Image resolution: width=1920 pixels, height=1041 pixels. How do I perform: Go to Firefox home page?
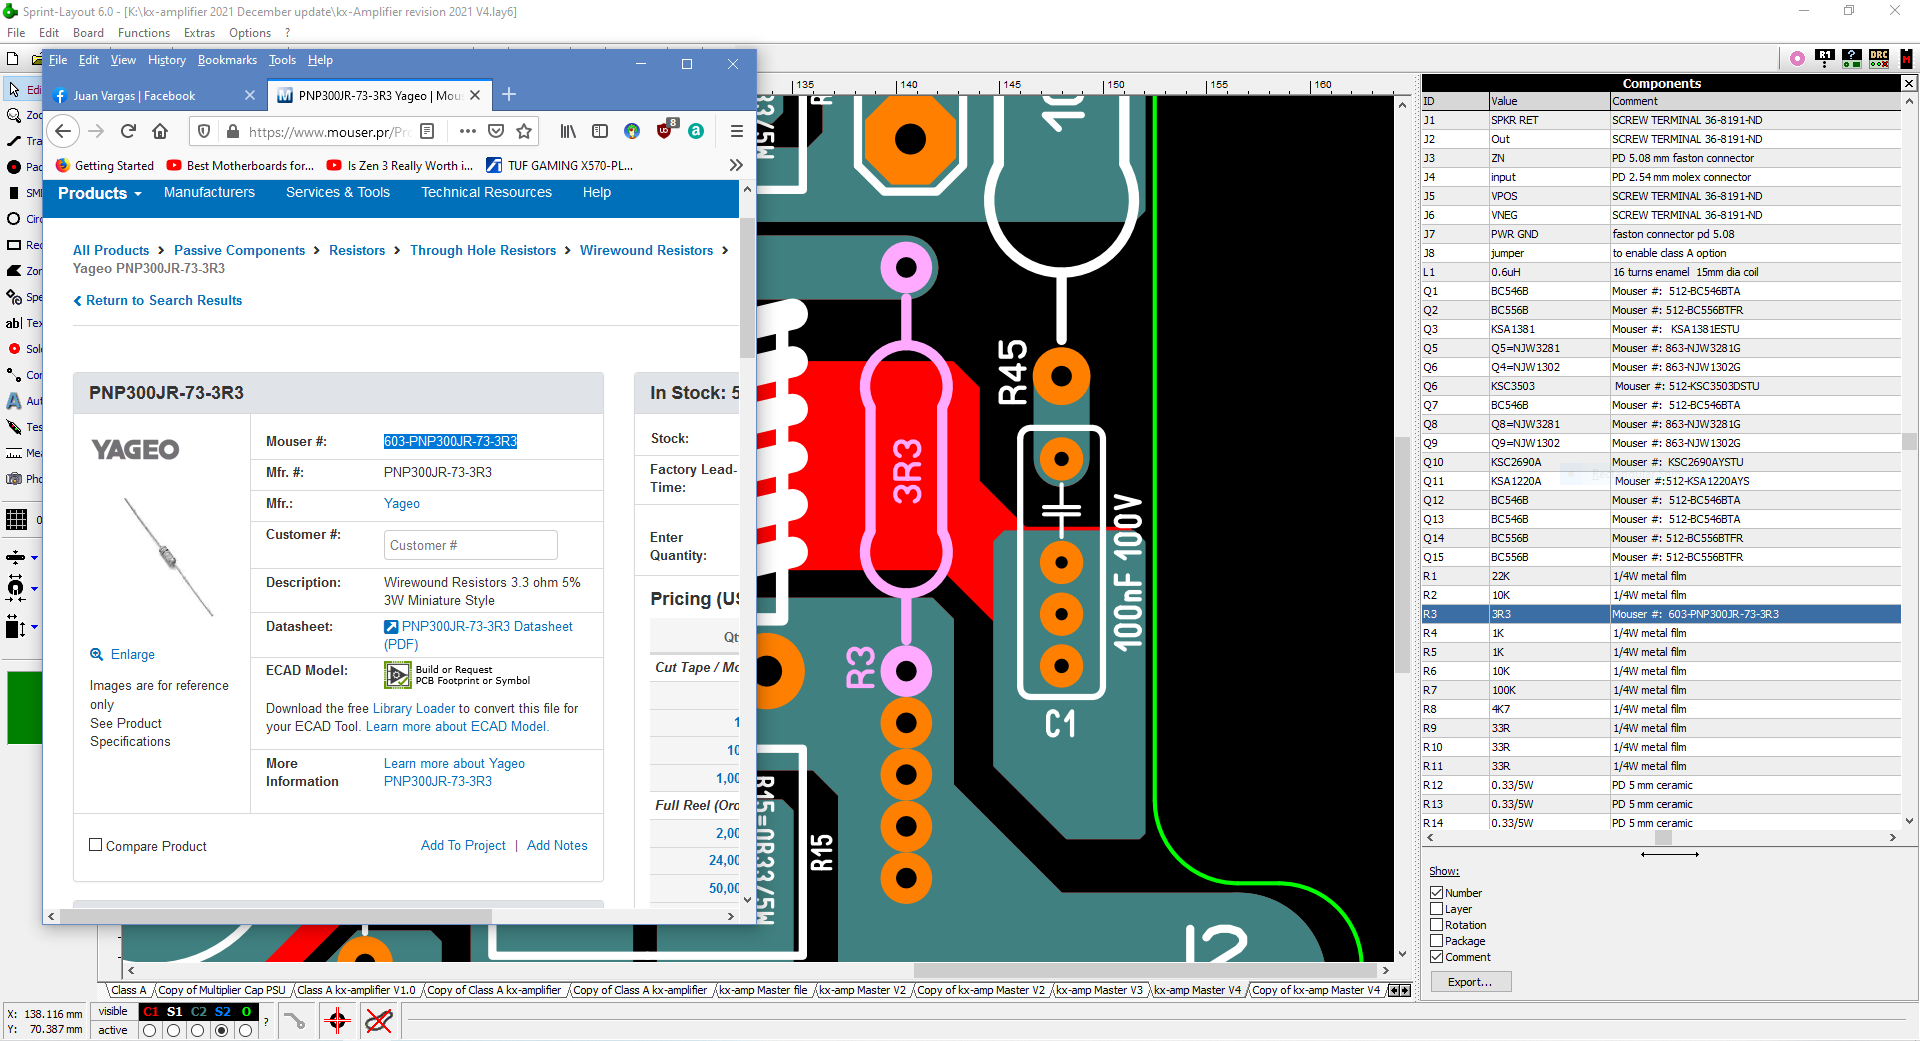[160, 131]
